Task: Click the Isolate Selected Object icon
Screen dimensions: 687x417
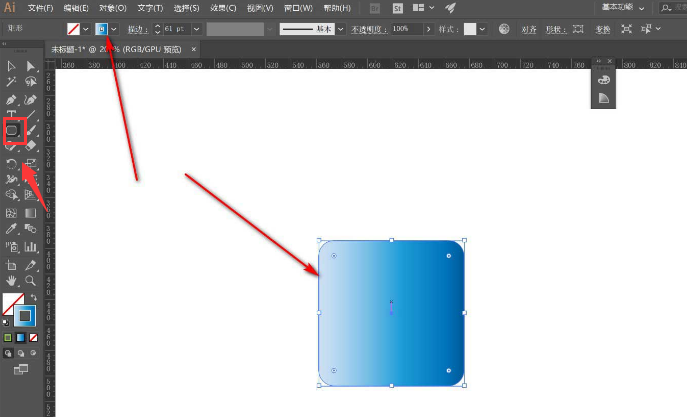Action: 627,29
